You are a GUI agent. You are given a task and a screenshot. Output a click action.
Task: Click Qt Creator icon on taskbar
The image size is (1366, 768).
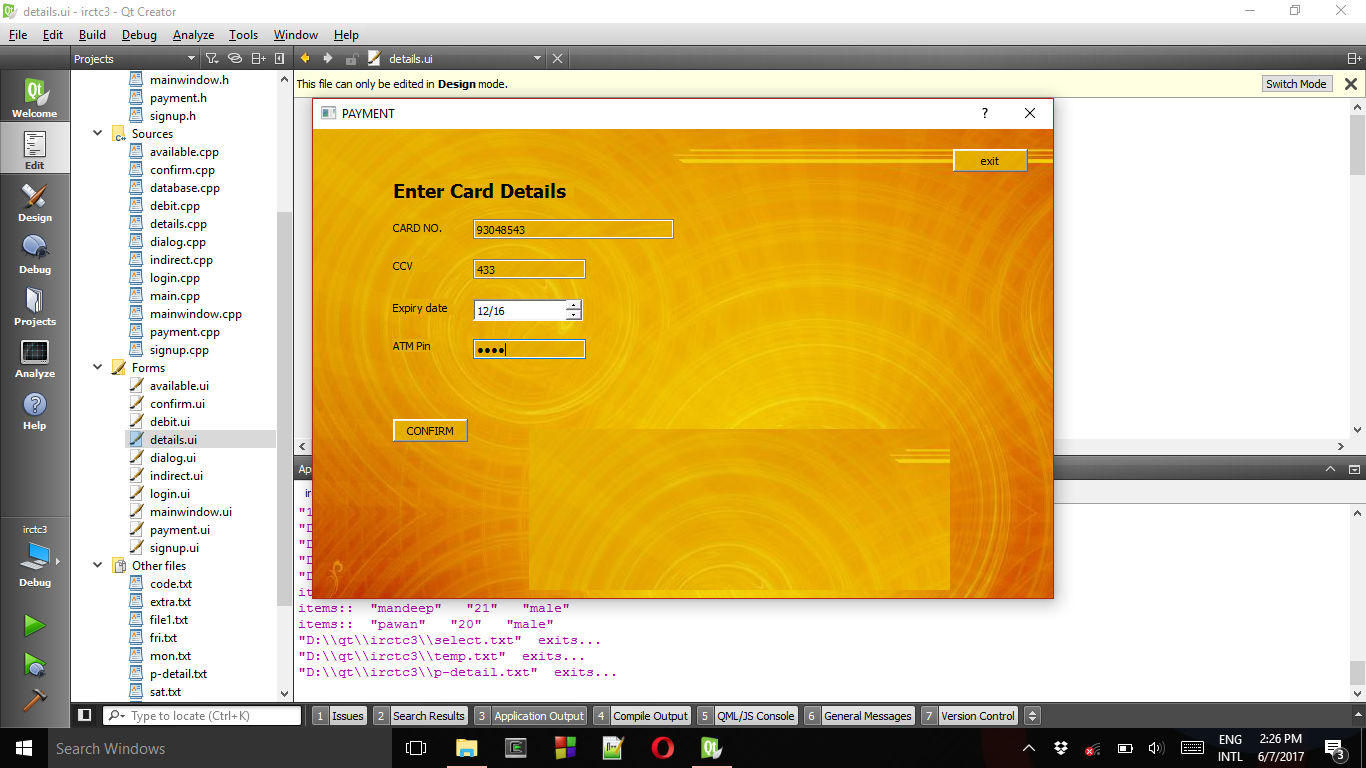pos(711,748)
